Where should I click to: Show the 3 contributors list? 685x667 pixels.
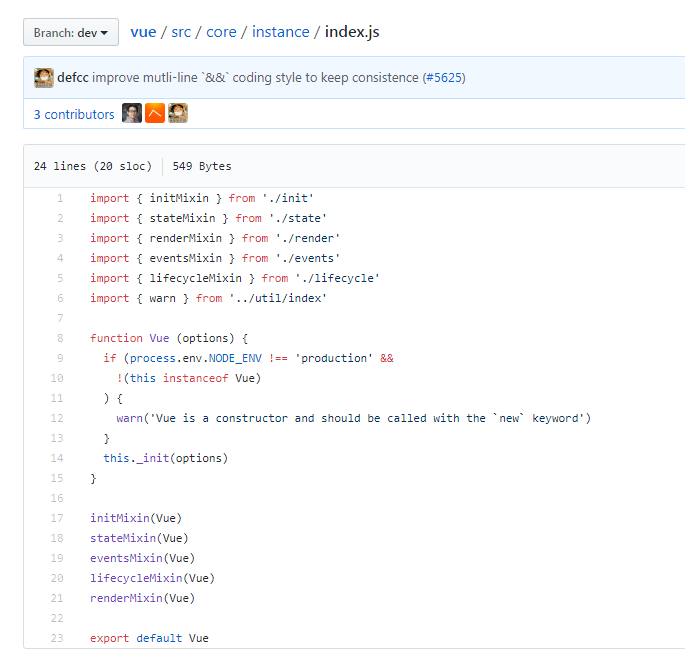coord(74,115)
